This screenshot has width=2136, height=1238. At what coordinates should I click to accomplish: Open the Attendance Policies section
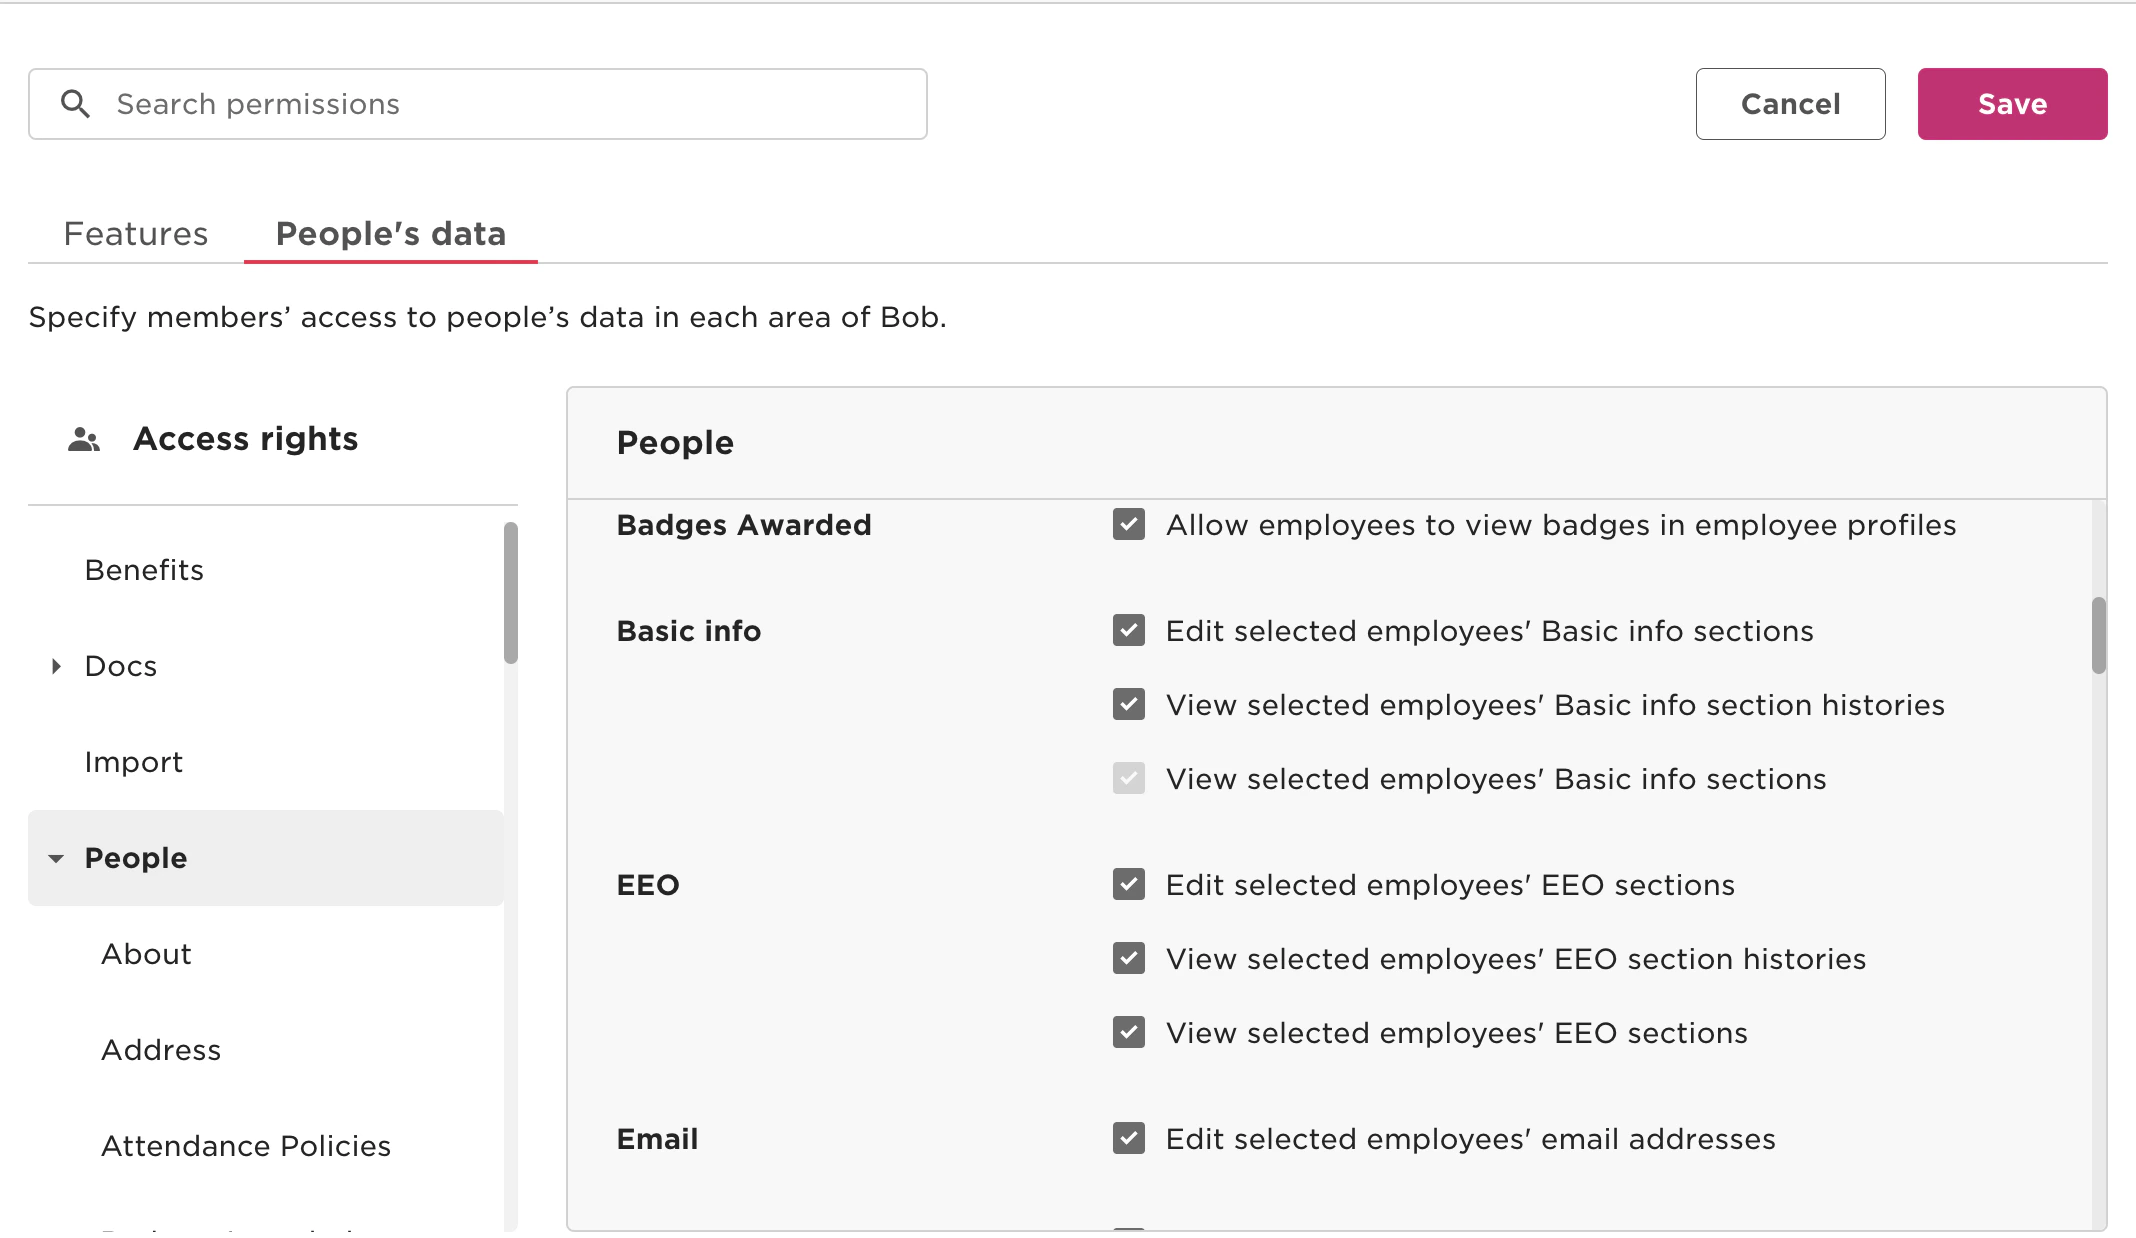pos(246,1146)
